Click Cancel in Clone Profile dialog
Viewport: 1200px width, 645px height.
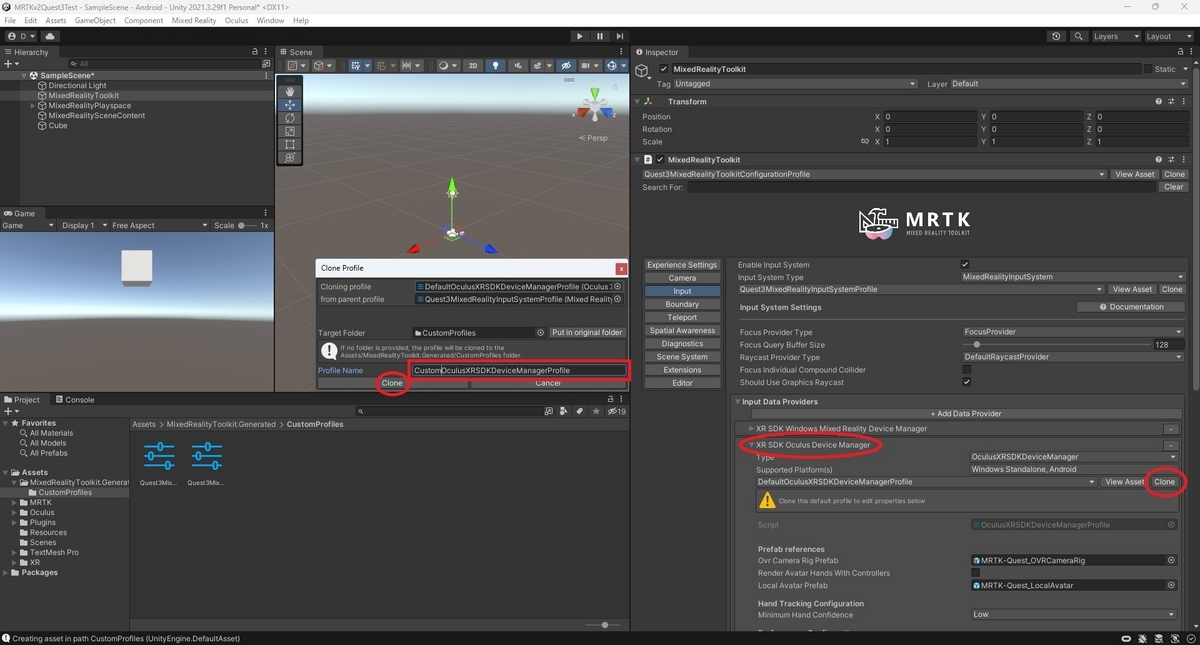pyautogui.click(x=548, y=383)
